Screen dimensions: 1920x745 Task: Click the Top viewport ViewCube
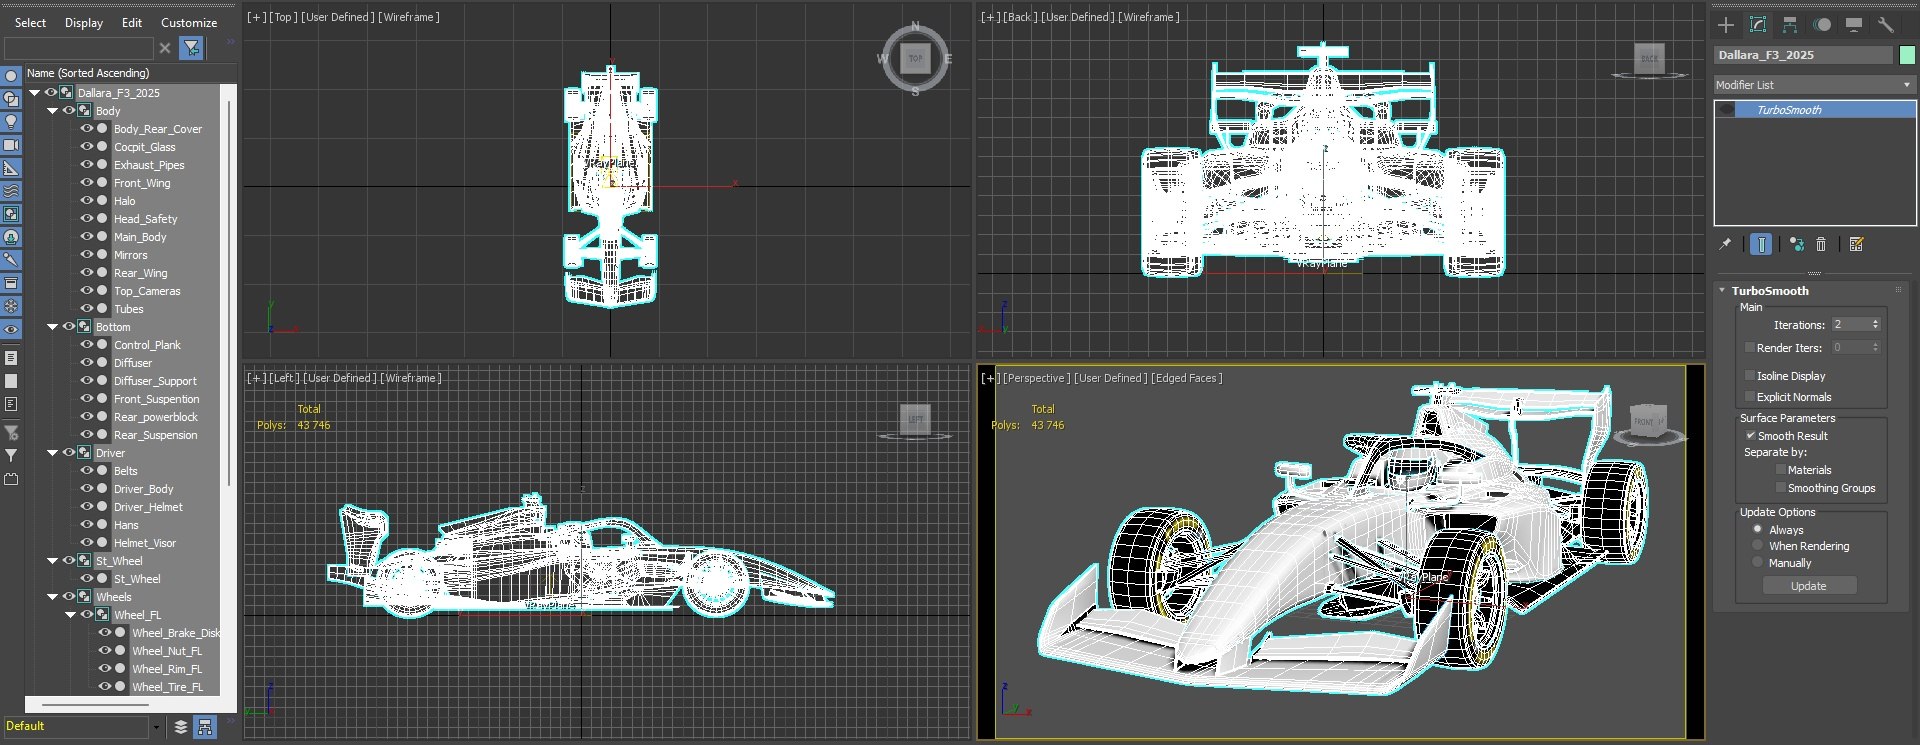[x=915, y=58]
